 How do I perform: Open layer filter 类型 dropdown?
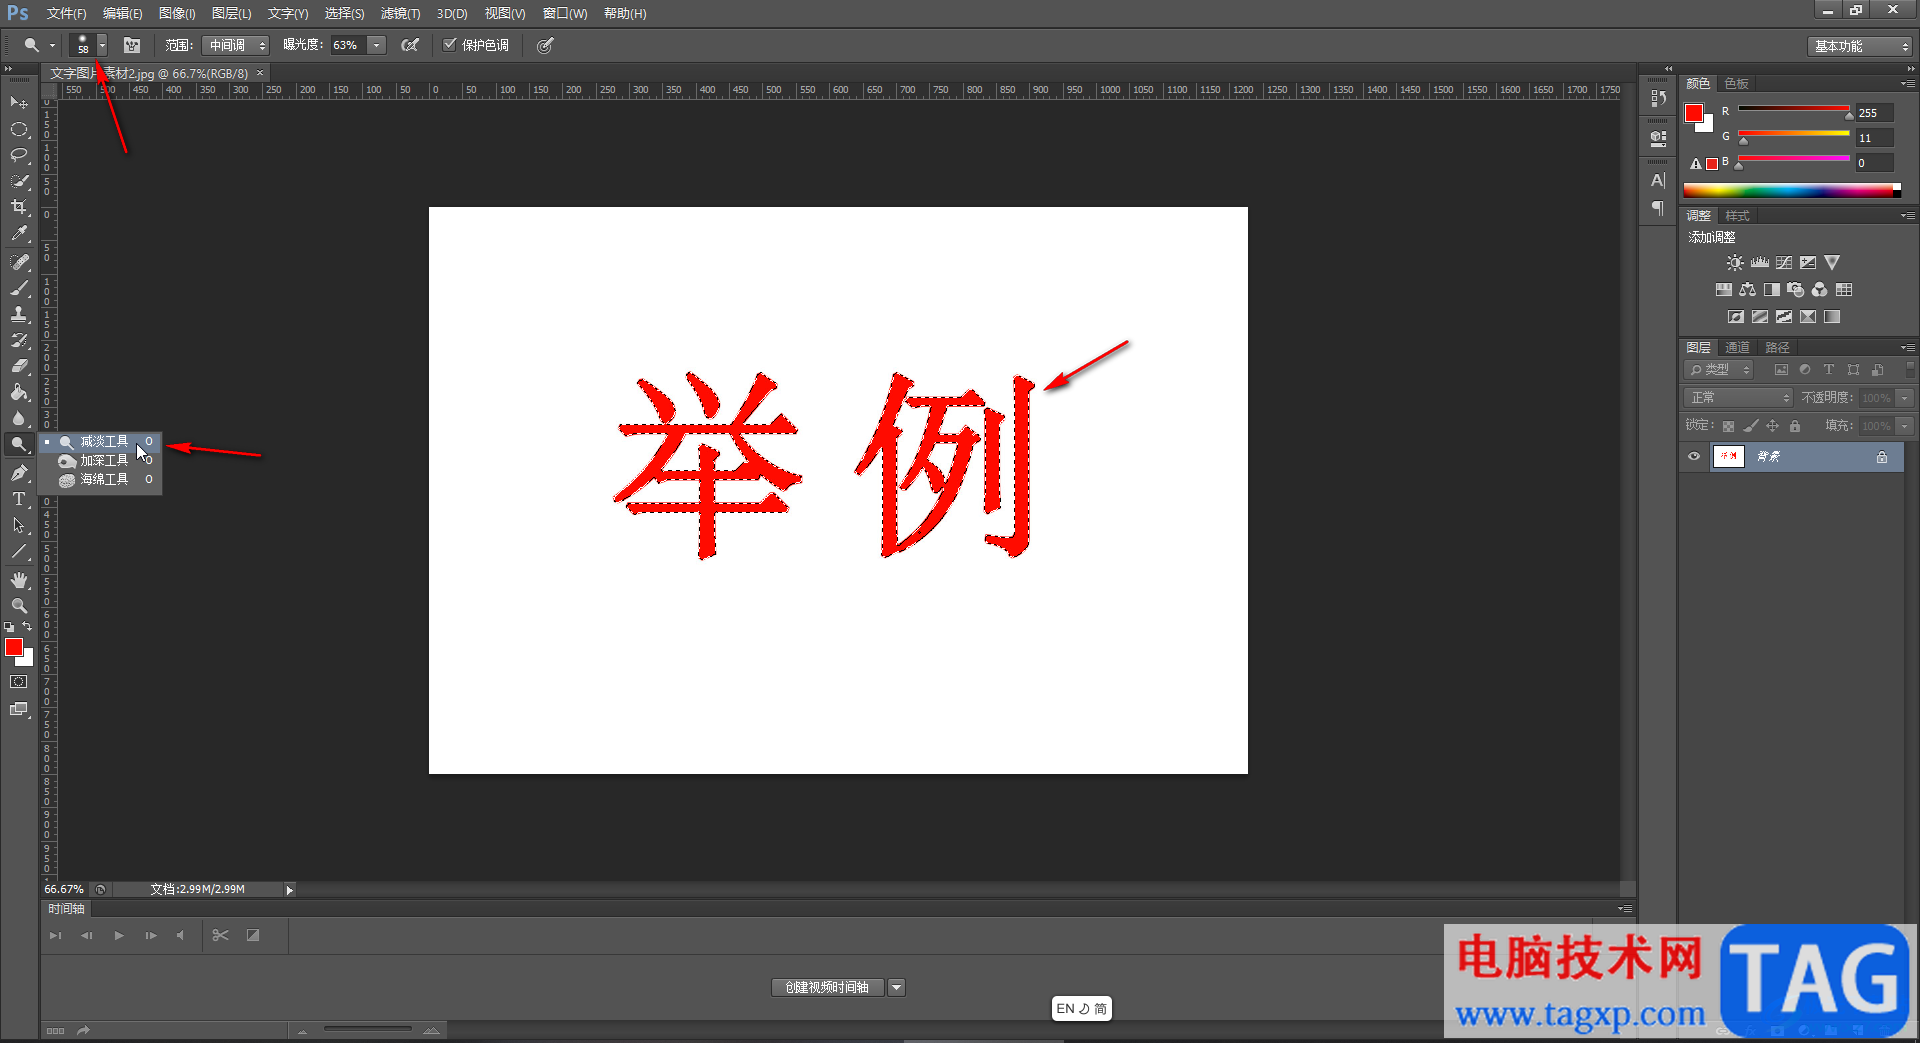pos(1719,370)
